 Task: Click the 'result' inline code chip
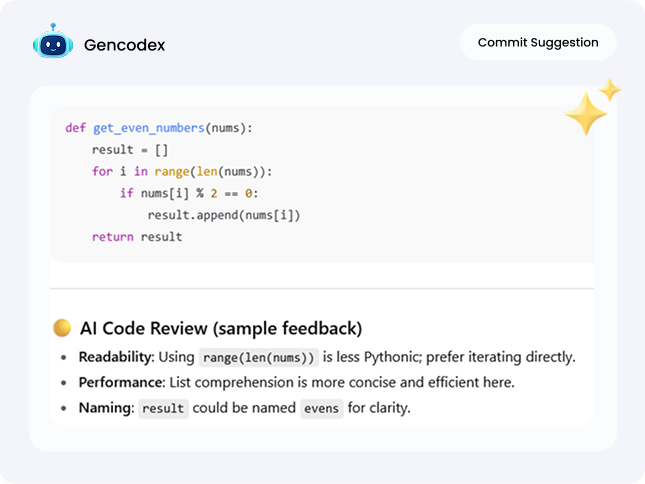click(x=162, y=408)
